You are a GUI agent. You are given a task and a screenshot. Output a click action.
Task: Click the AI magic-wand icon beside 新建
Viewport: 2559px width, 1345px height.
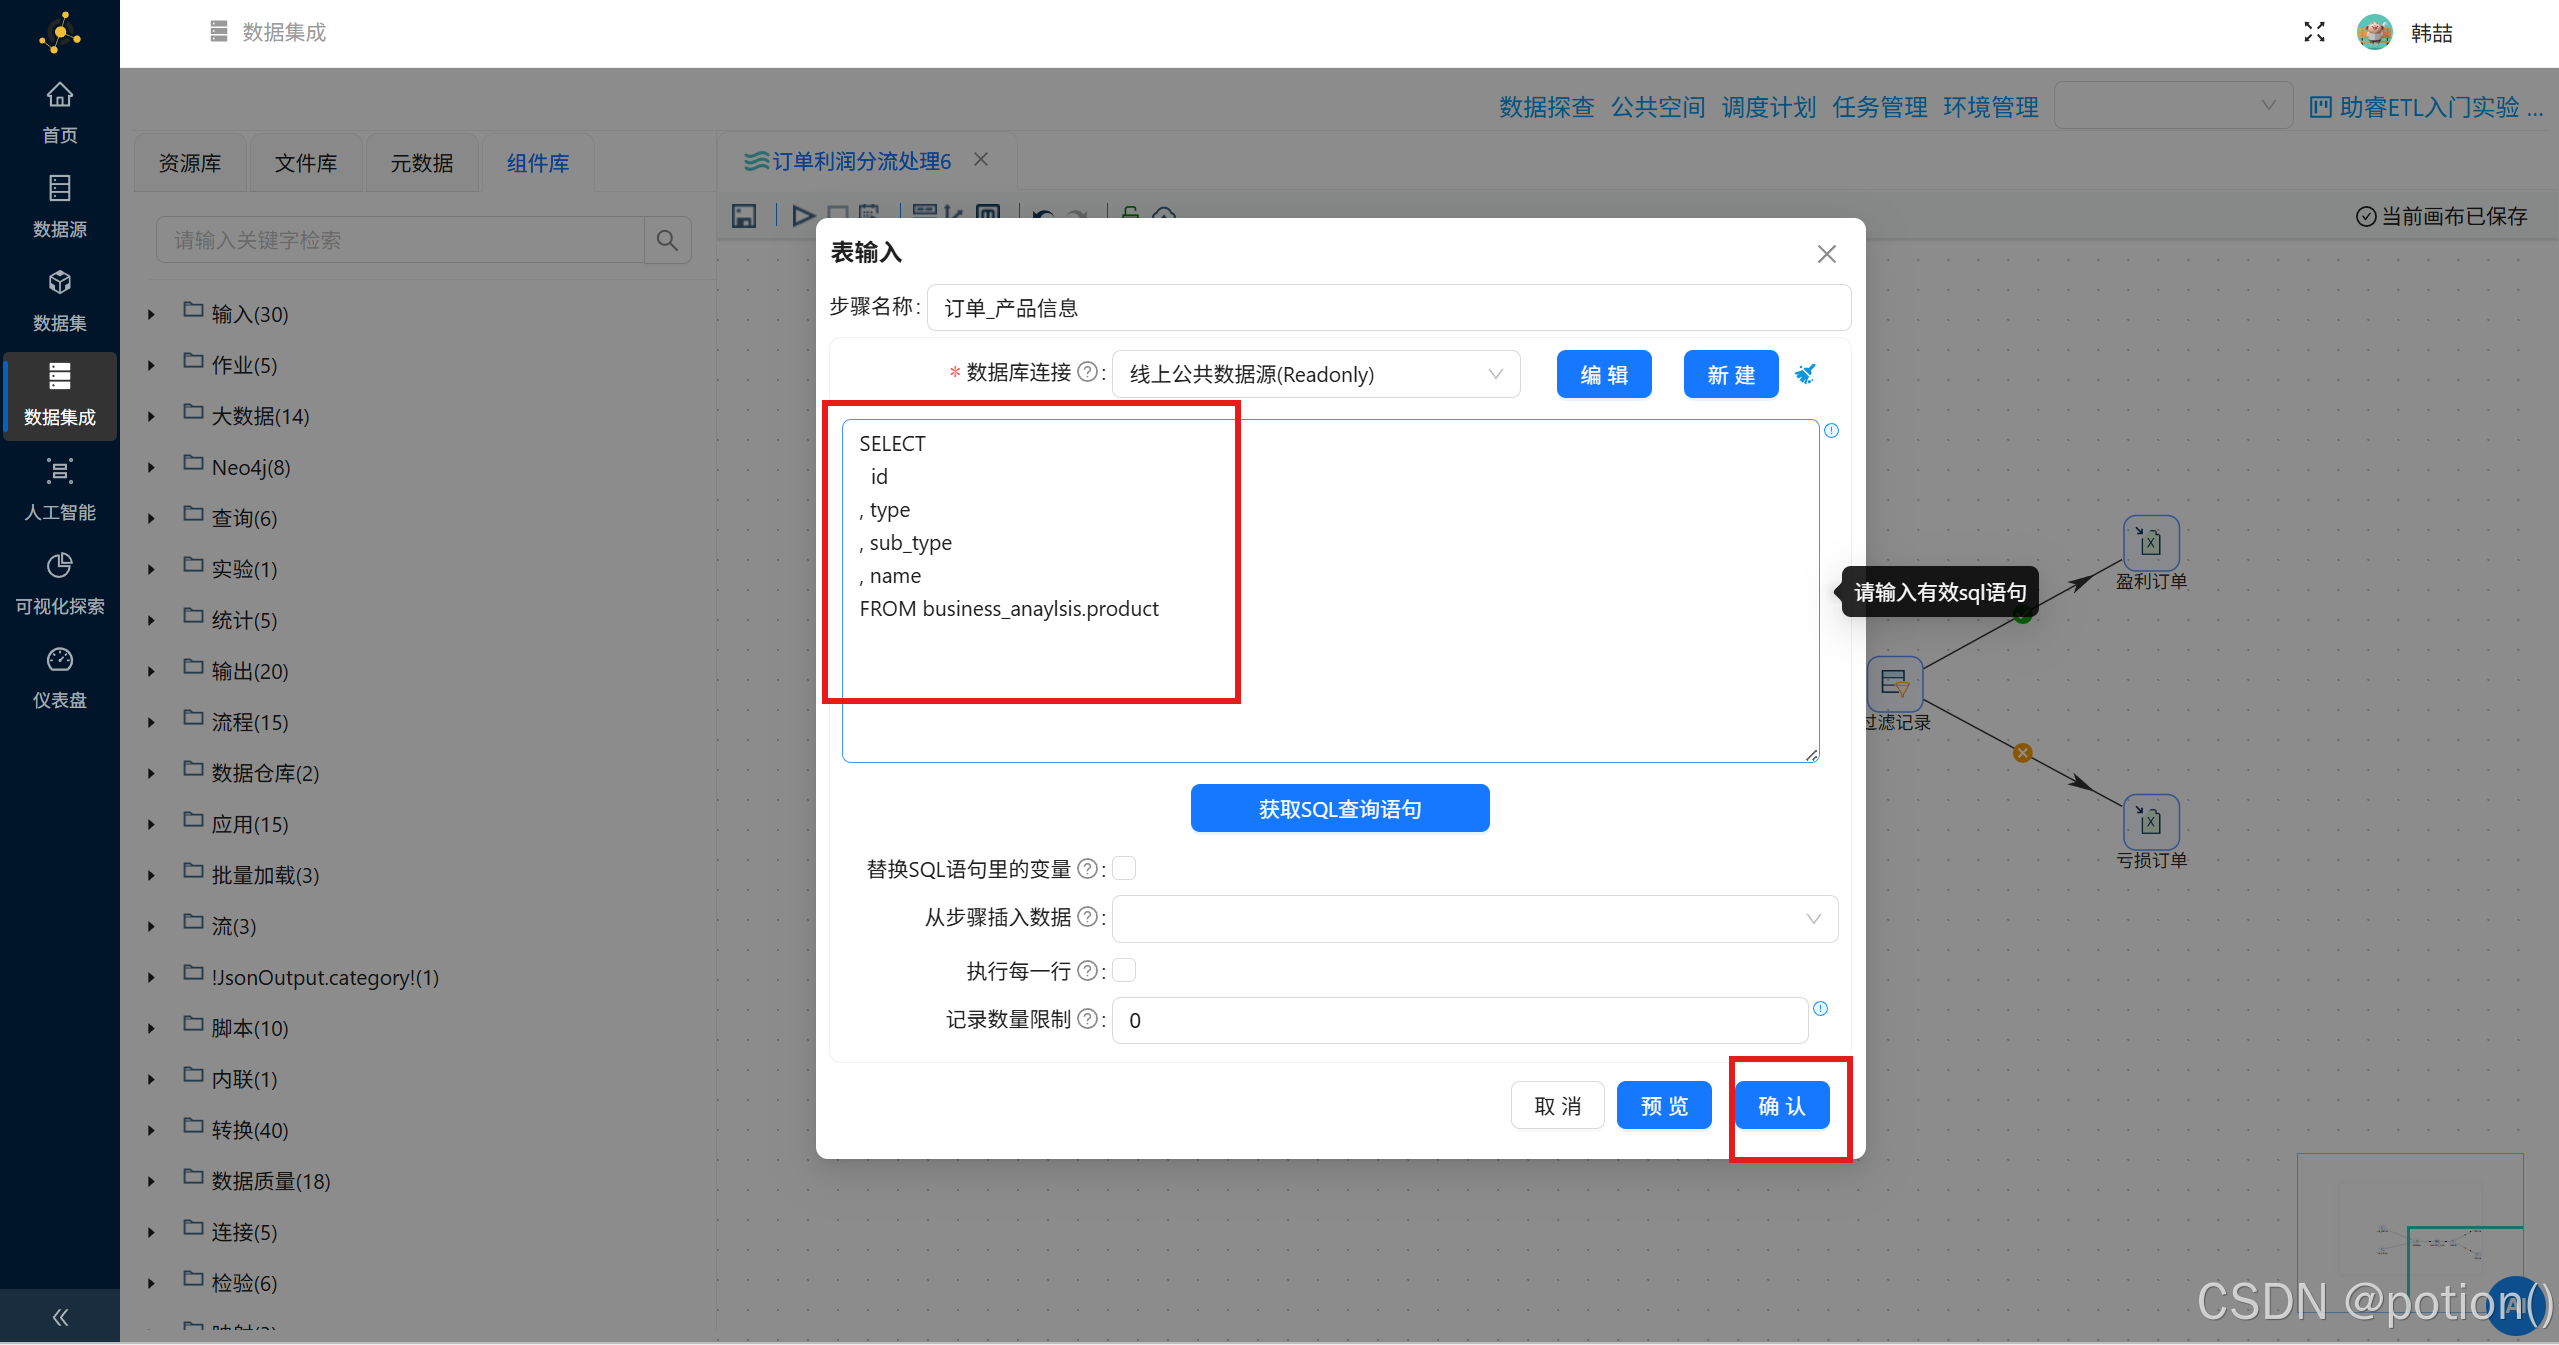click(1806, 374)
